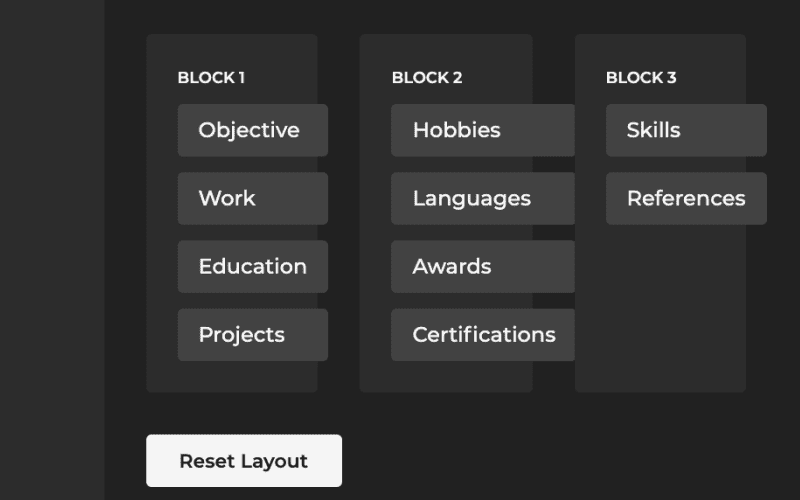The image size is (800, 500).
Task: Click the Hobbies section item
Action: [x=482, y=130]
